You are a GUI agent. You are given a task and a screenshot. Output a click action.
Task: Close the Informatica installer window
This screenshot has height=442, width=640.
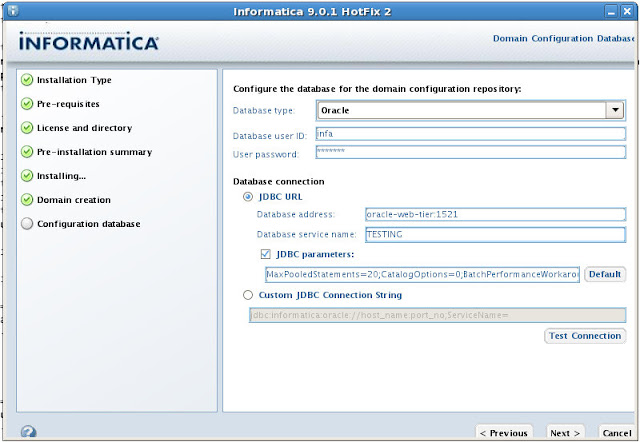point(627,11)
